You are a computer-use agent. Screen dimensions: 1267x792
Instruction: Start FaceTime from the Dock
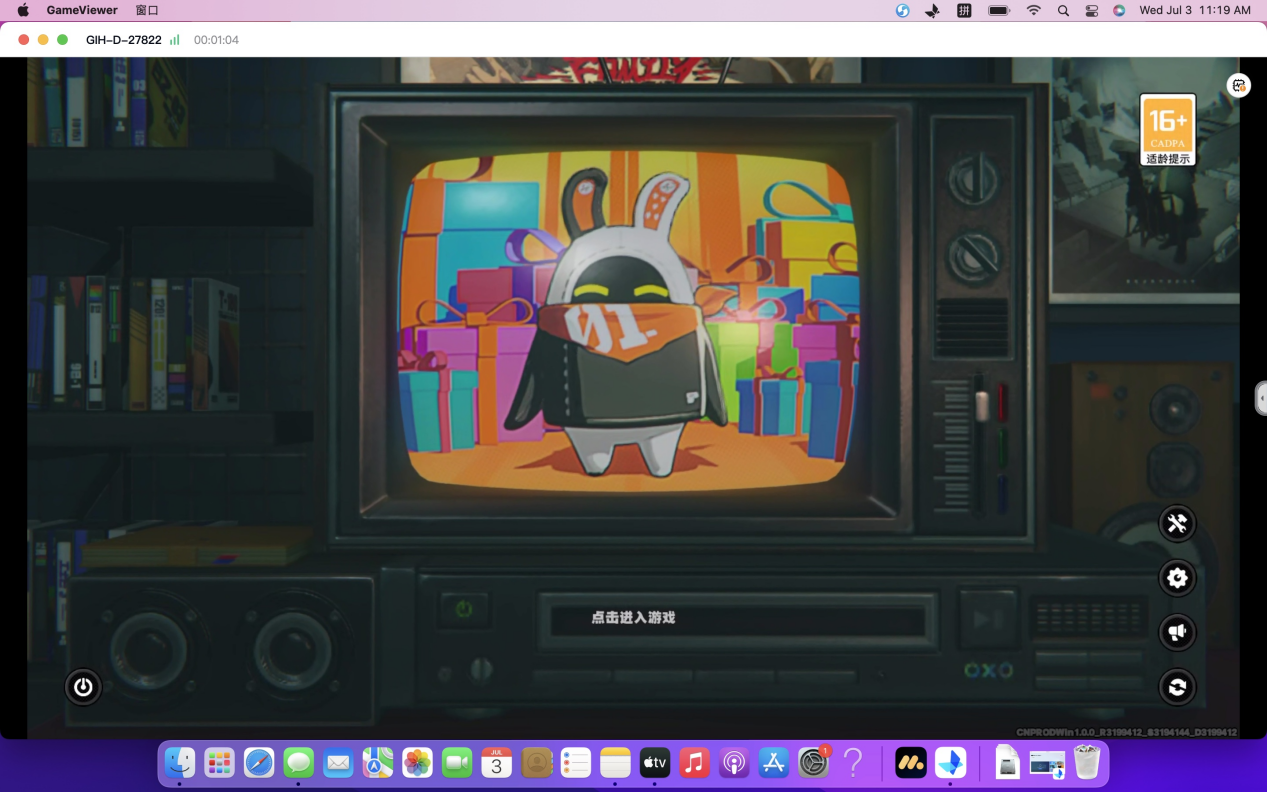457,763
